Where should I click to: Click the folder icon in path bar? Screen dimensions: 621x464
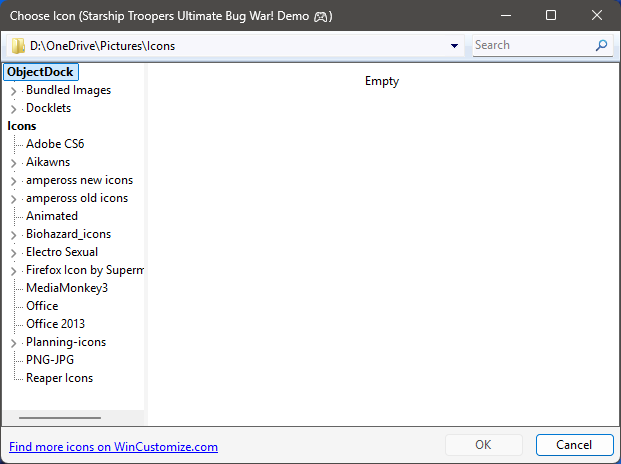[18, 46]
